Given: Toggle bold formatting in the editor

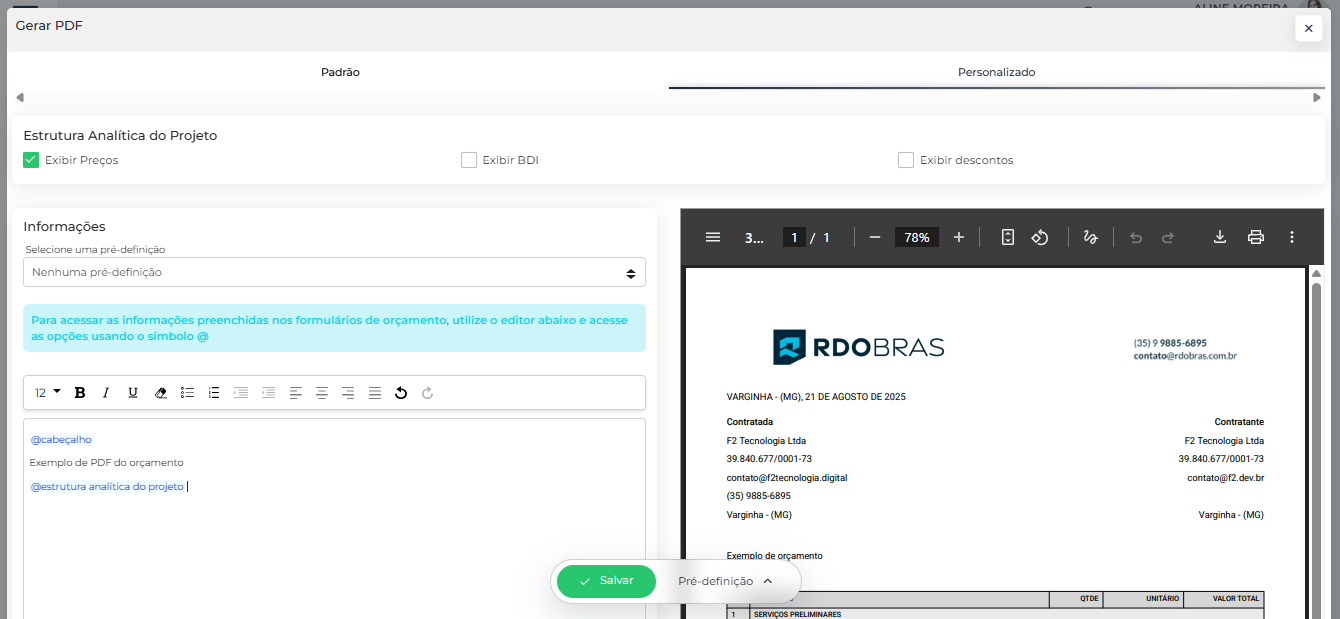Looking at the screenshot, I should 80,393.
